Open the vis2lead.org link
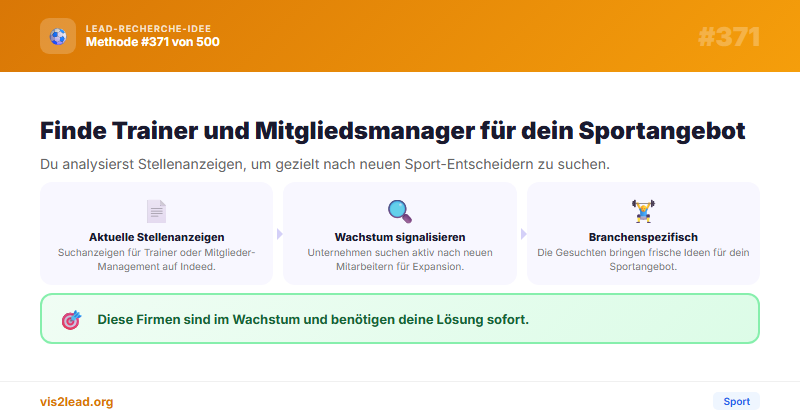The image size is (800, 420). [x=77, y=402]
